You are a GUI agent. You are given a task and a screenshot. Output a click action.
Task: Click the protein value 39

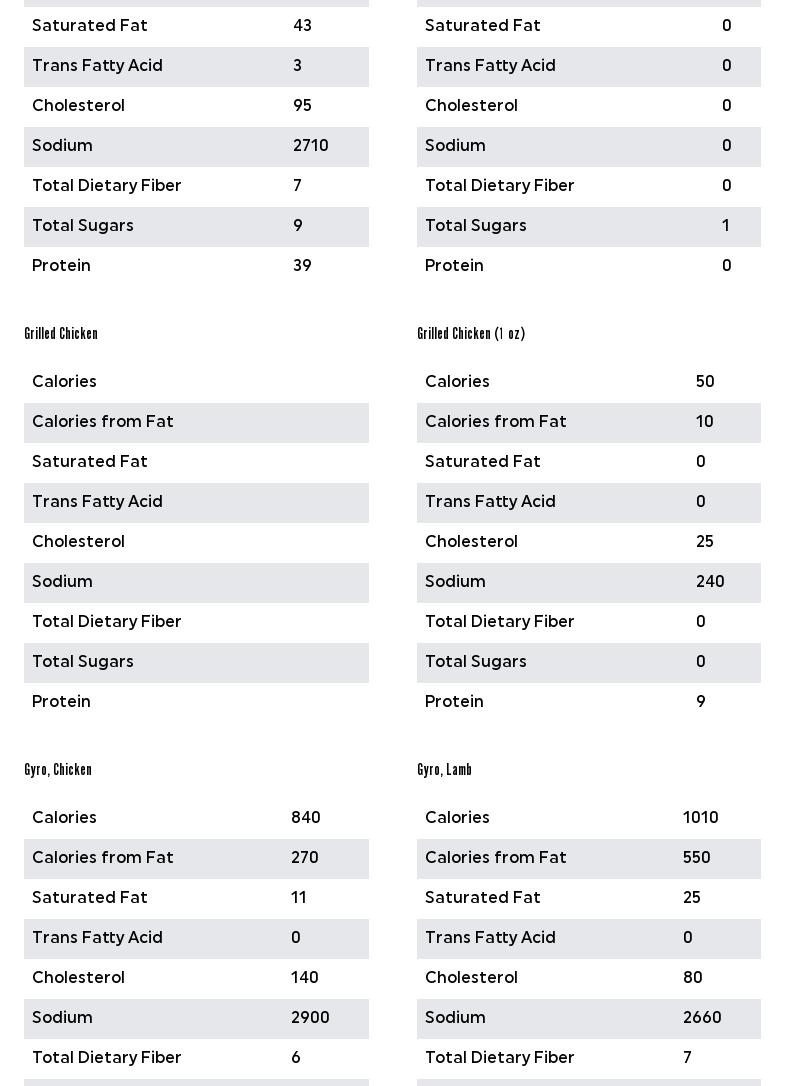pos(302,266)
